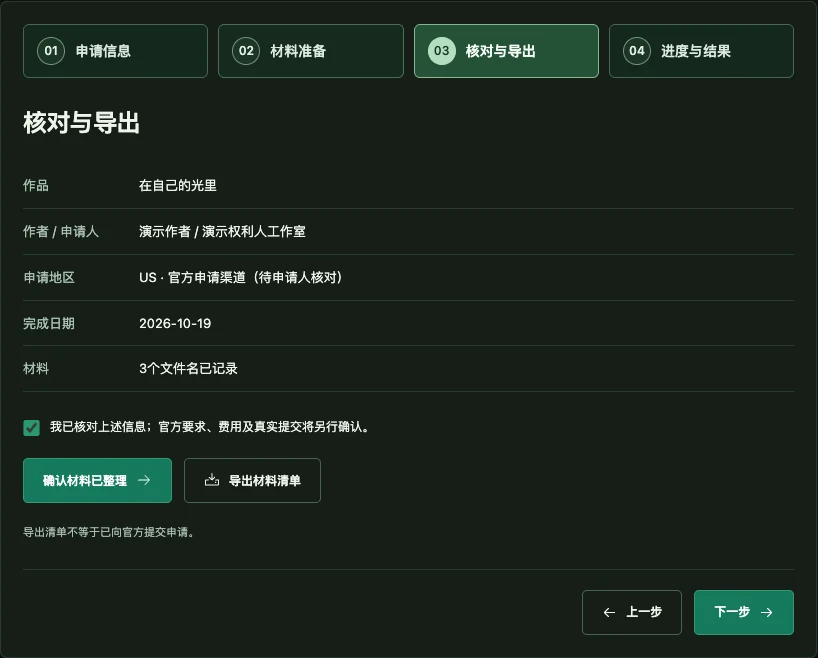Go to step 01 申请信息
The image size is (818, 658).
click(x=115, y=51)
